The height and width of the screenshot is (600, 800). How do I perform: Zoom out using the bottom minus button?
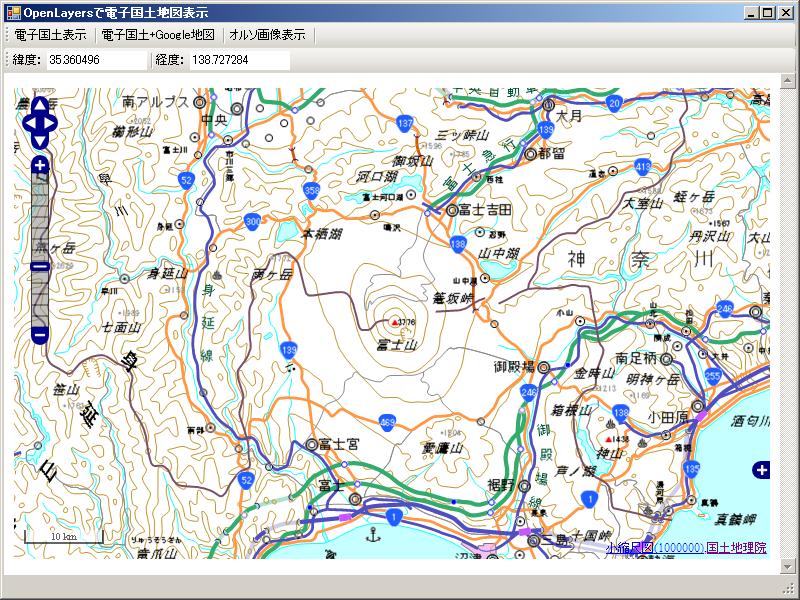(40, 335)
